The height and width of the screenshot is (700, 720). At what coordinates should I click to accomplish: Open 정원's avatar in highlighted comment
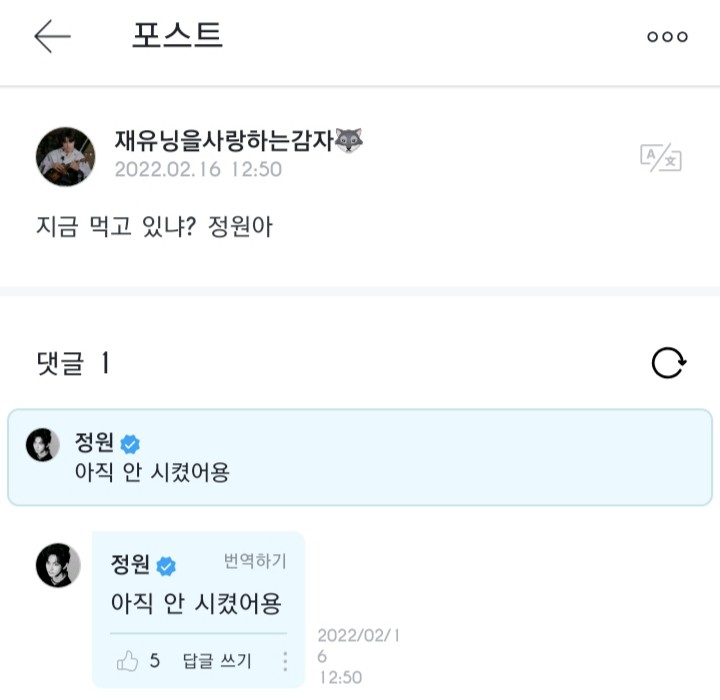pos(43,445)
